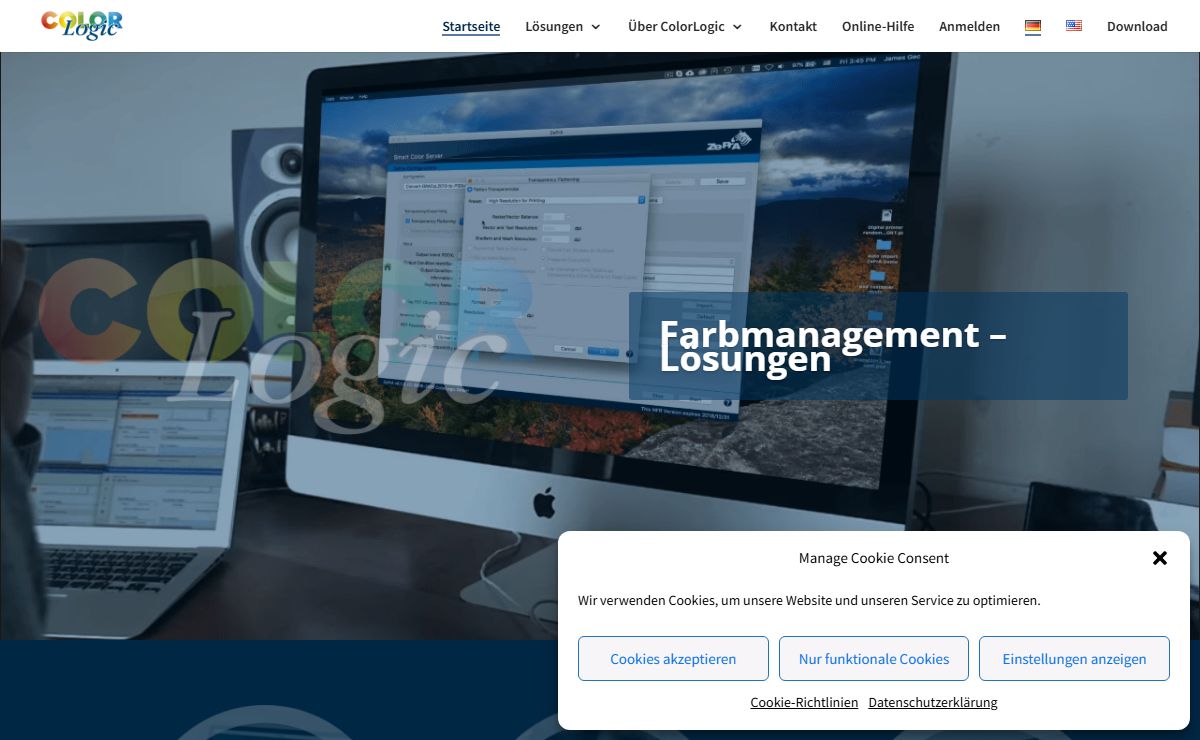The image size is (1200, 740).
Task: Open the Download page
Action: (1137, 27)
